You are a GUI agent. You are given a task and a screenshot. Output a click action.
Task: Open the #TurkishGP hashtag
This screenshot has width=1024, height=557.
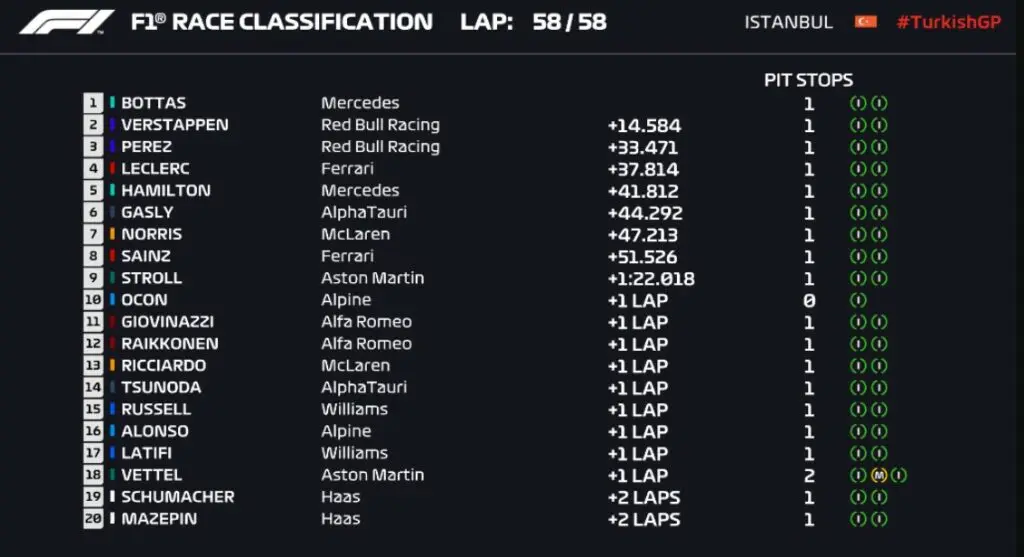coord(948,22)
